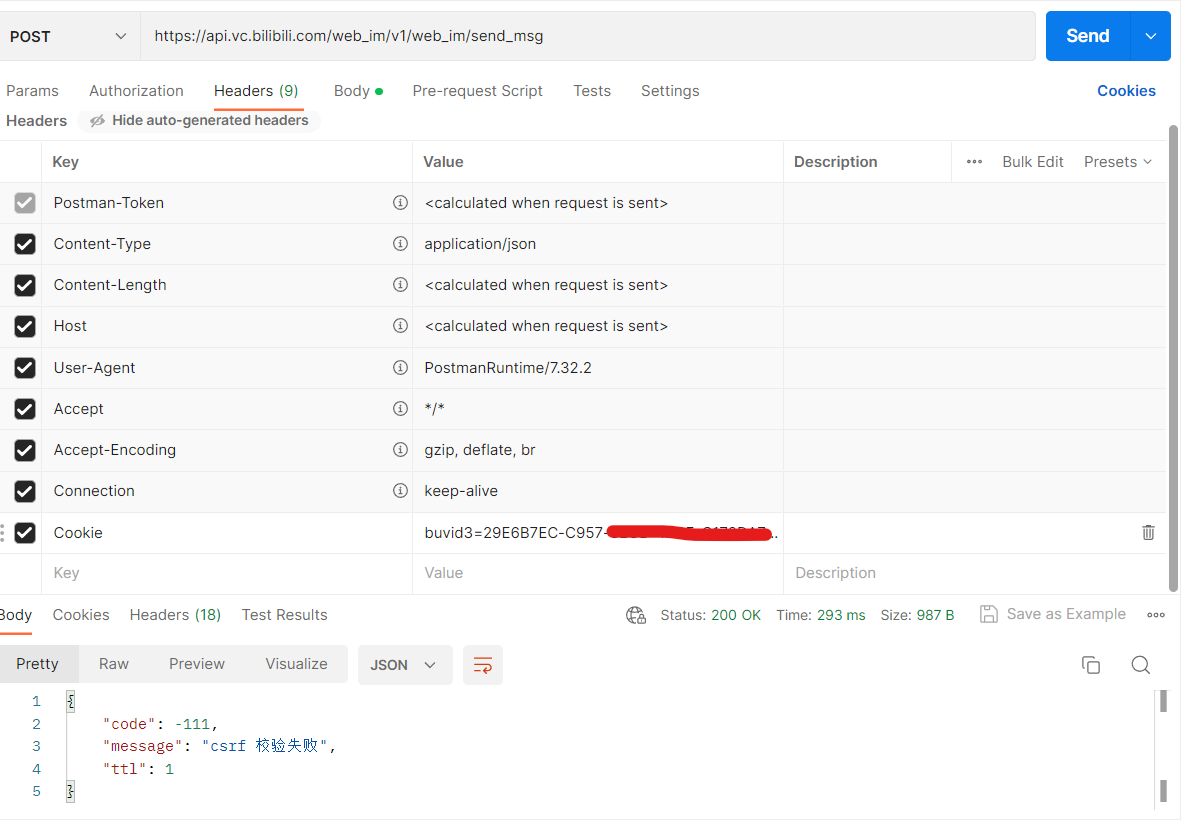
Task: Change response format from JSON
Action: pos(404,664)
